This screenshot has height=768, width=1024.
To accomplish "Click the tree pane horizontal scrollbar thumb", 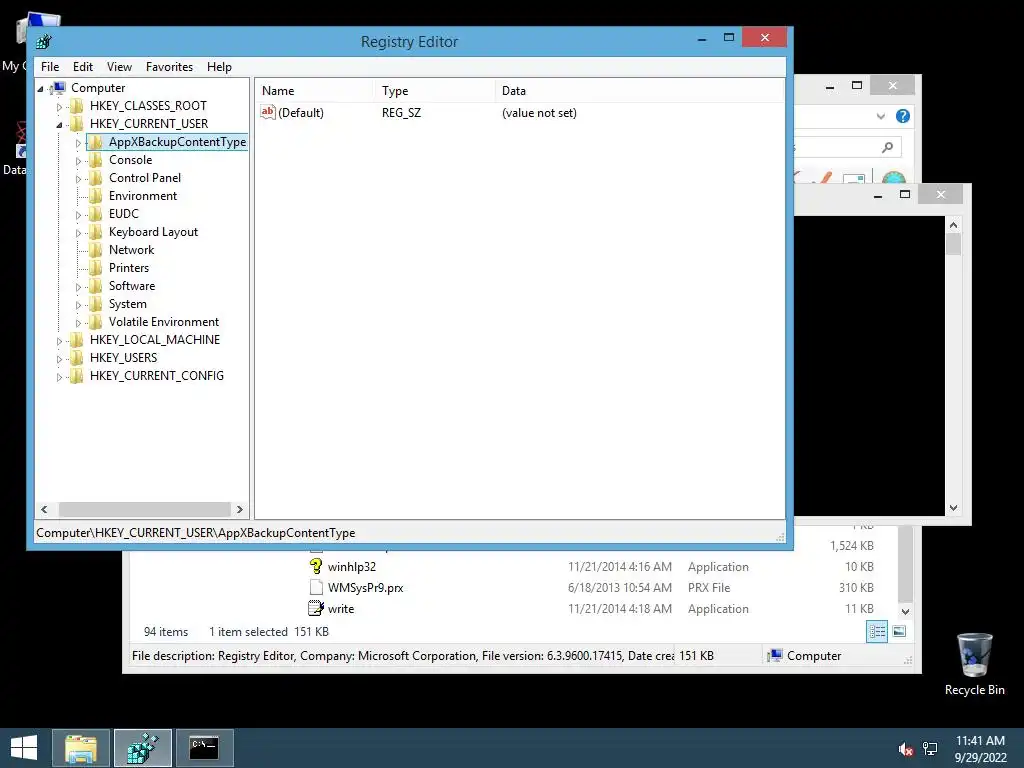I will [144, 509].
